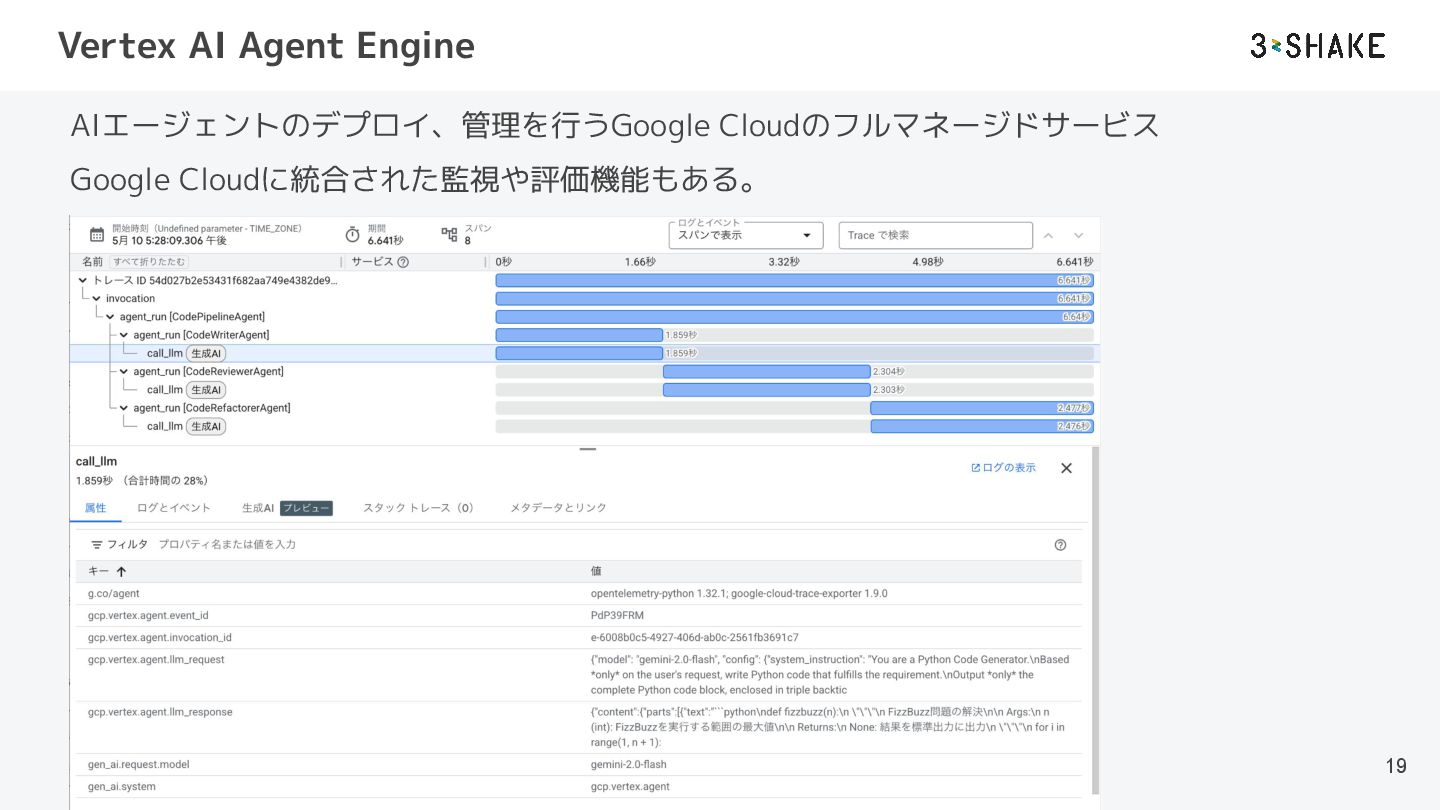Switch to the ログとイベント tab

click(174, 508)
